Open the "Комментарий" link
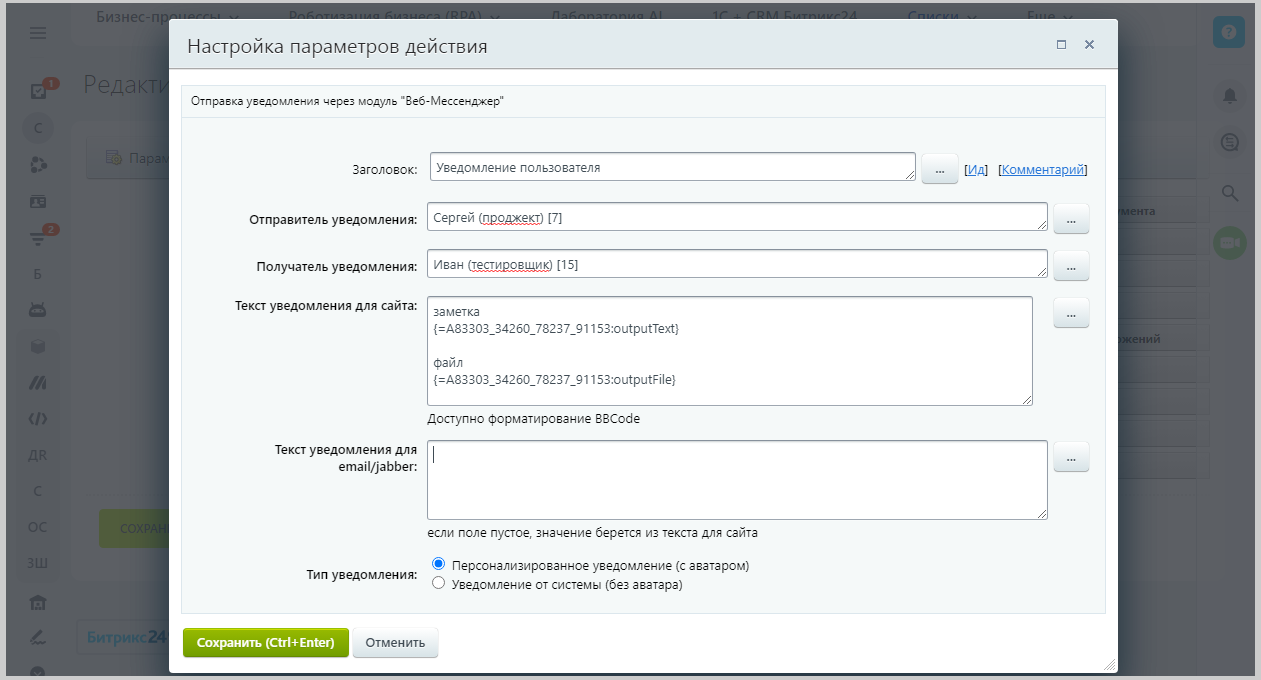The image size is (1261, 680). [x=1043, y=170]
